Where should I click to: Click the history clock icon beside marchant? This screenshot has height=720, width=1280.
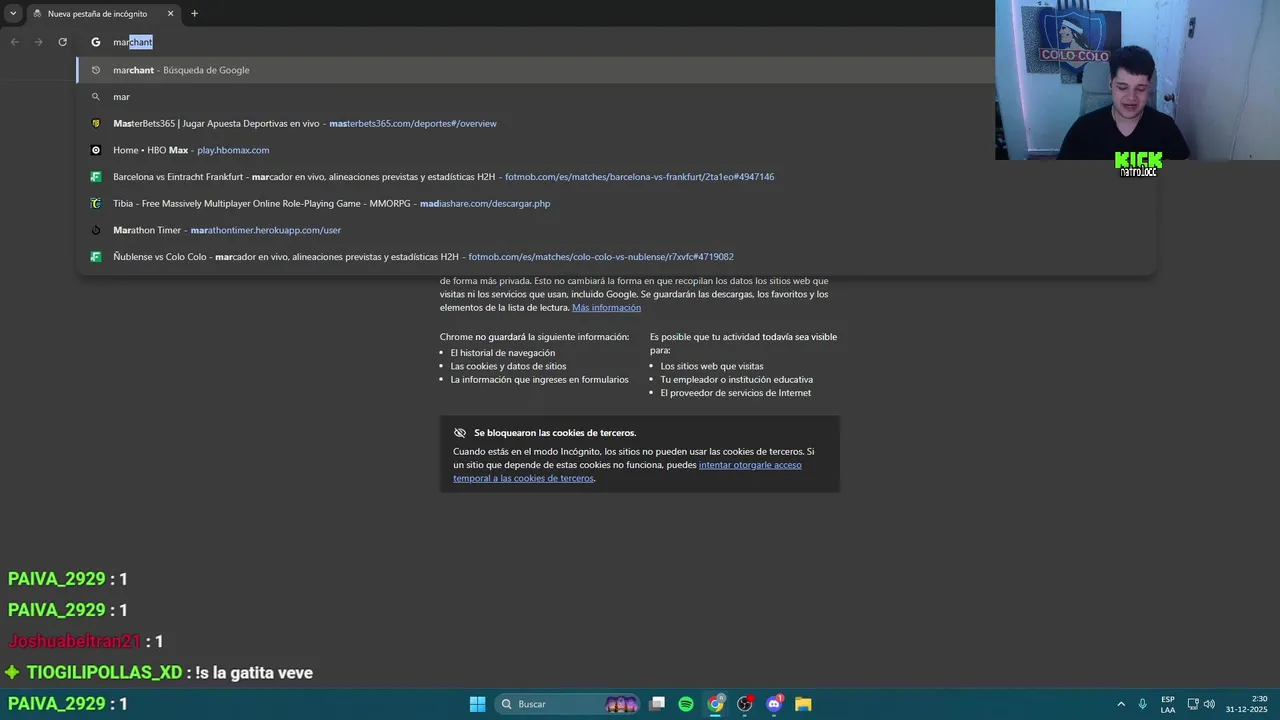coord(96,70)
